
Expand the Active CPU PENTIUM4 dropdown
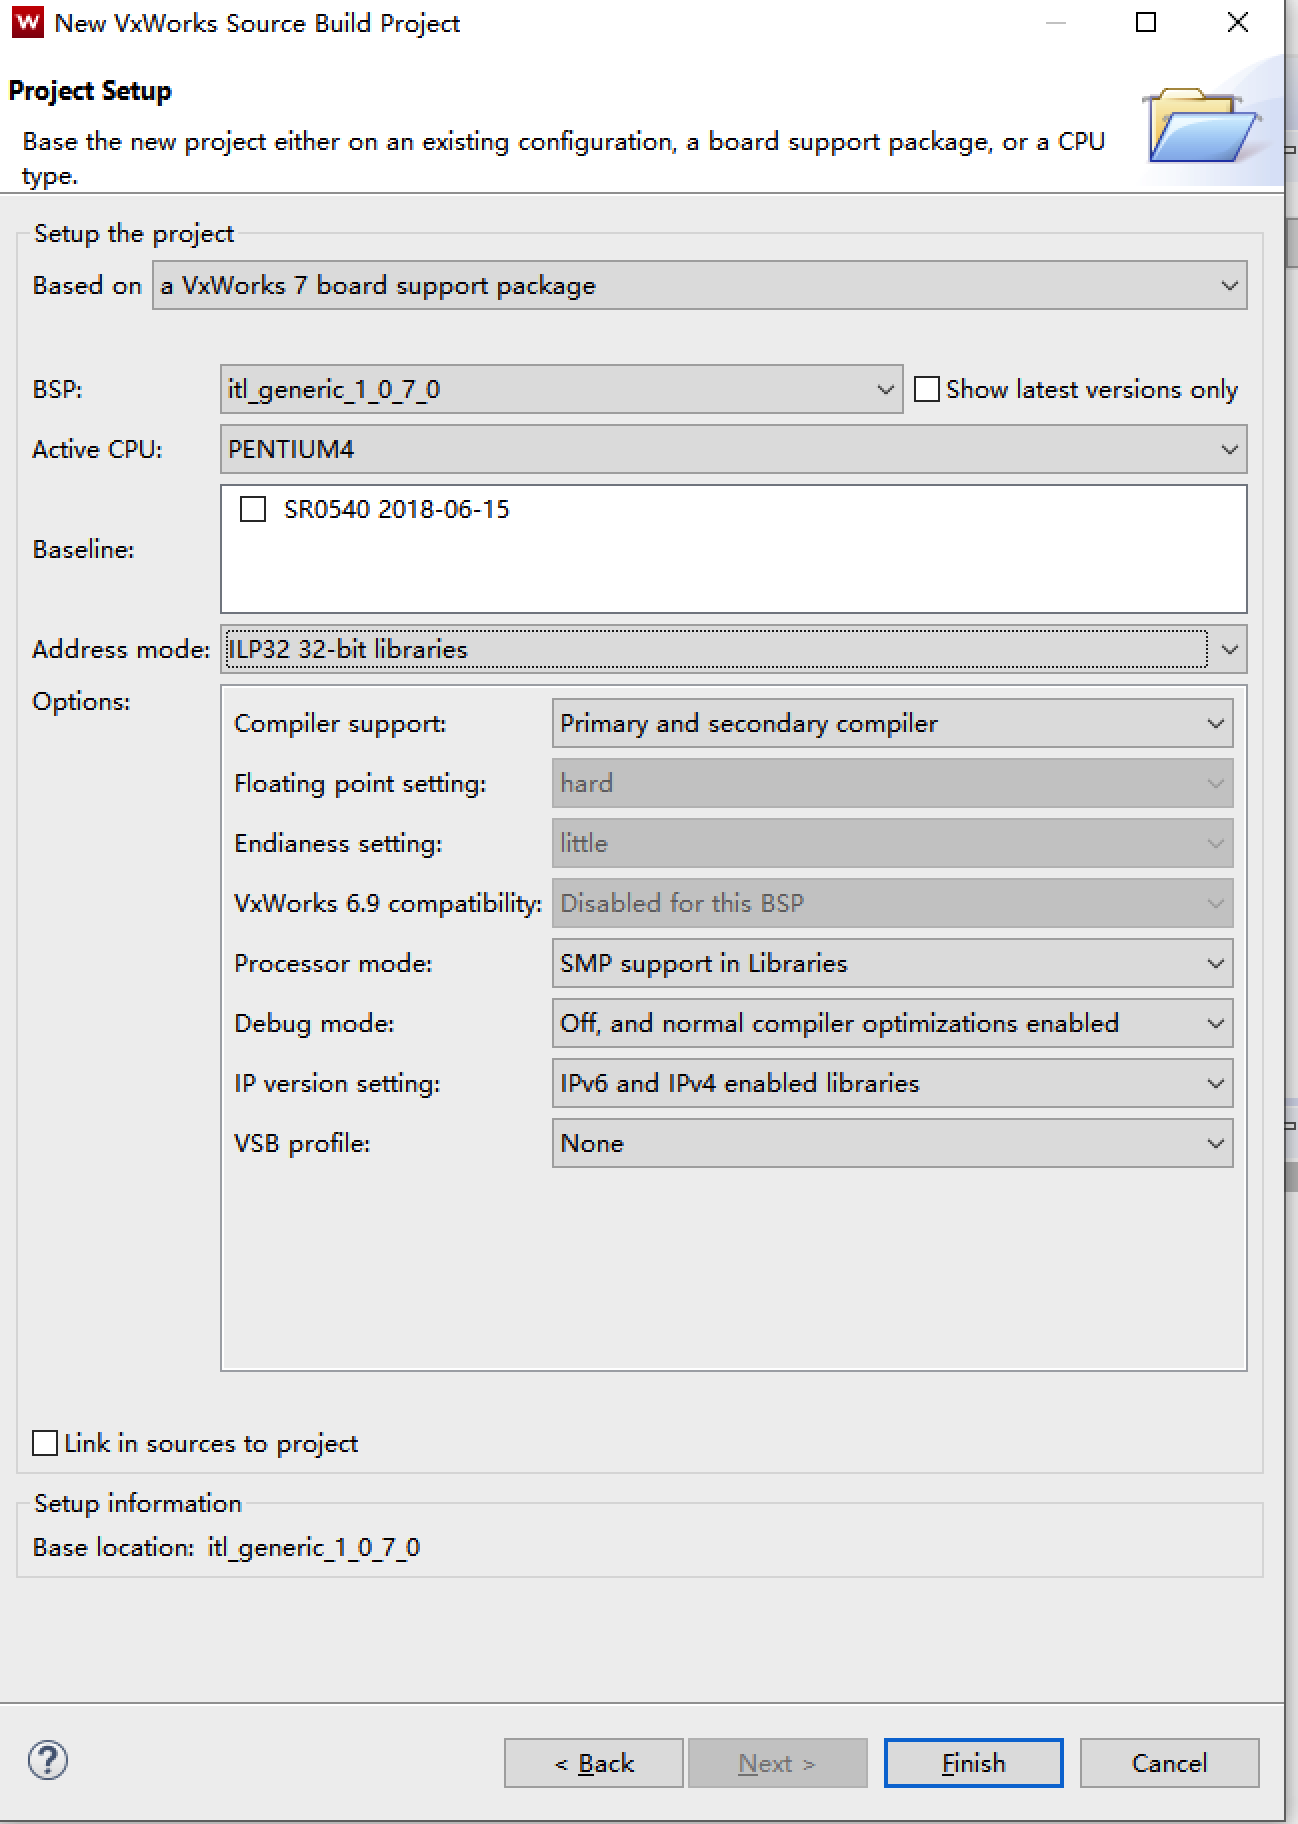(x=733, y=449)
